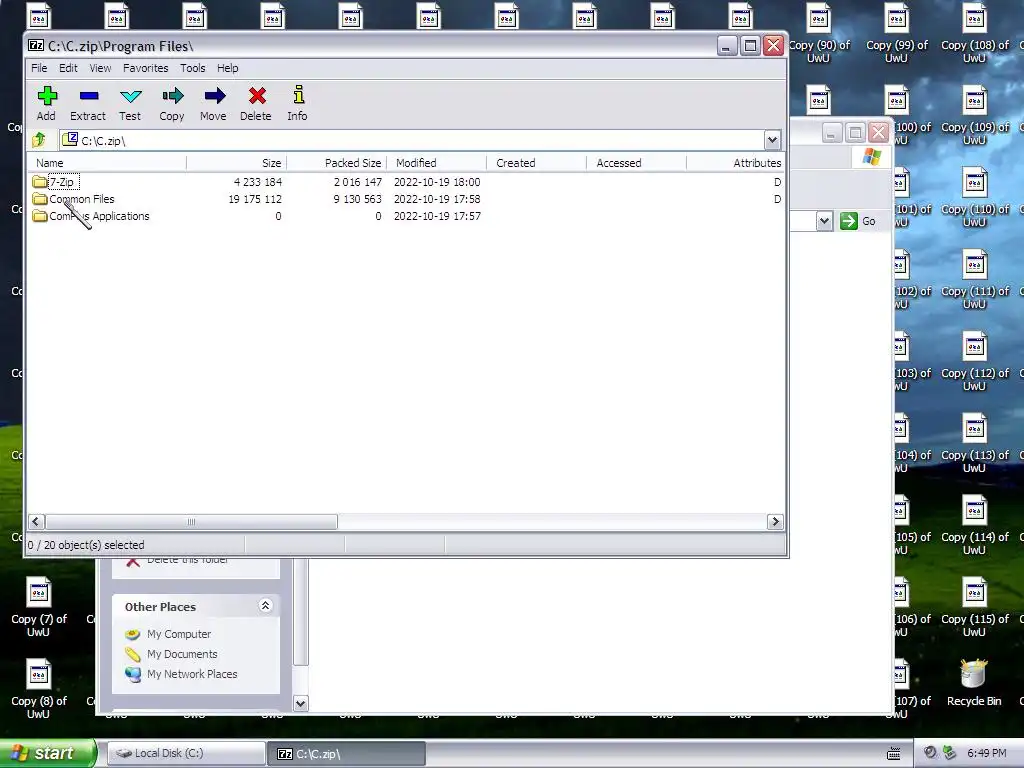
Task: Sort by Attributes column header
Action: tap(735, 163)
